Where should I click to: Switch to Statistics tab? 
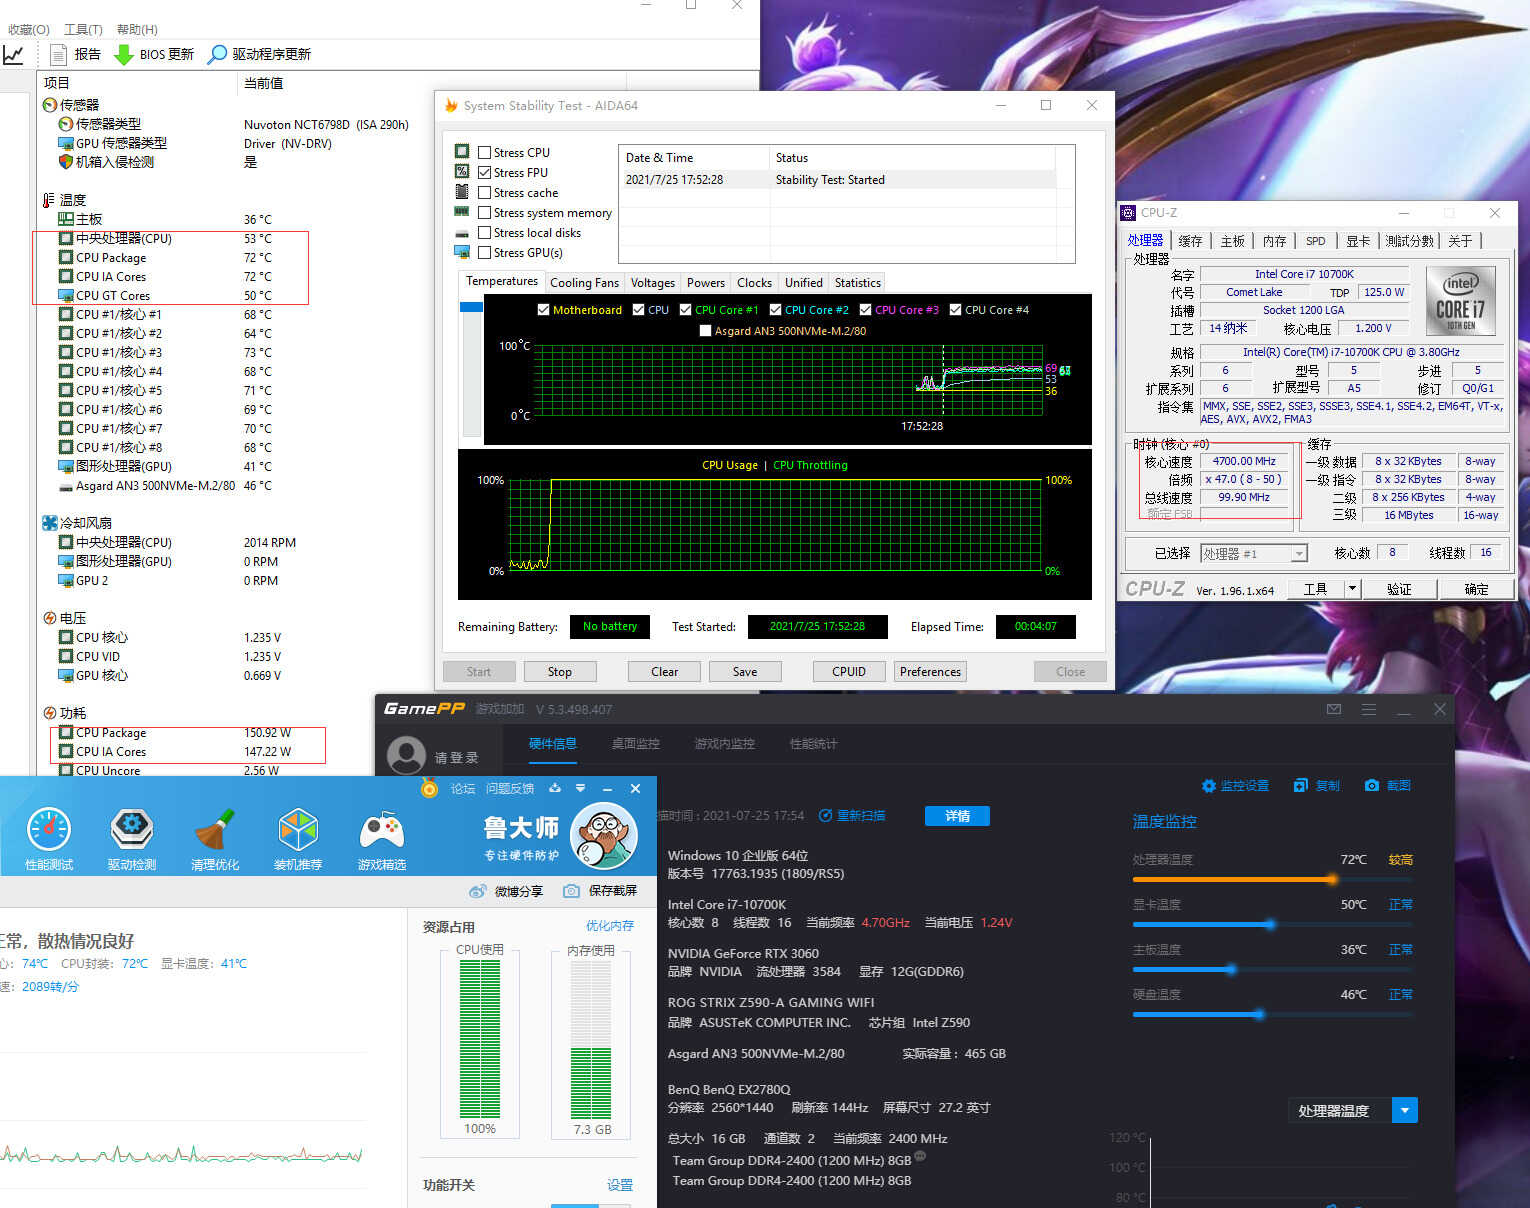pyautogui.click(x=858, y=283)
